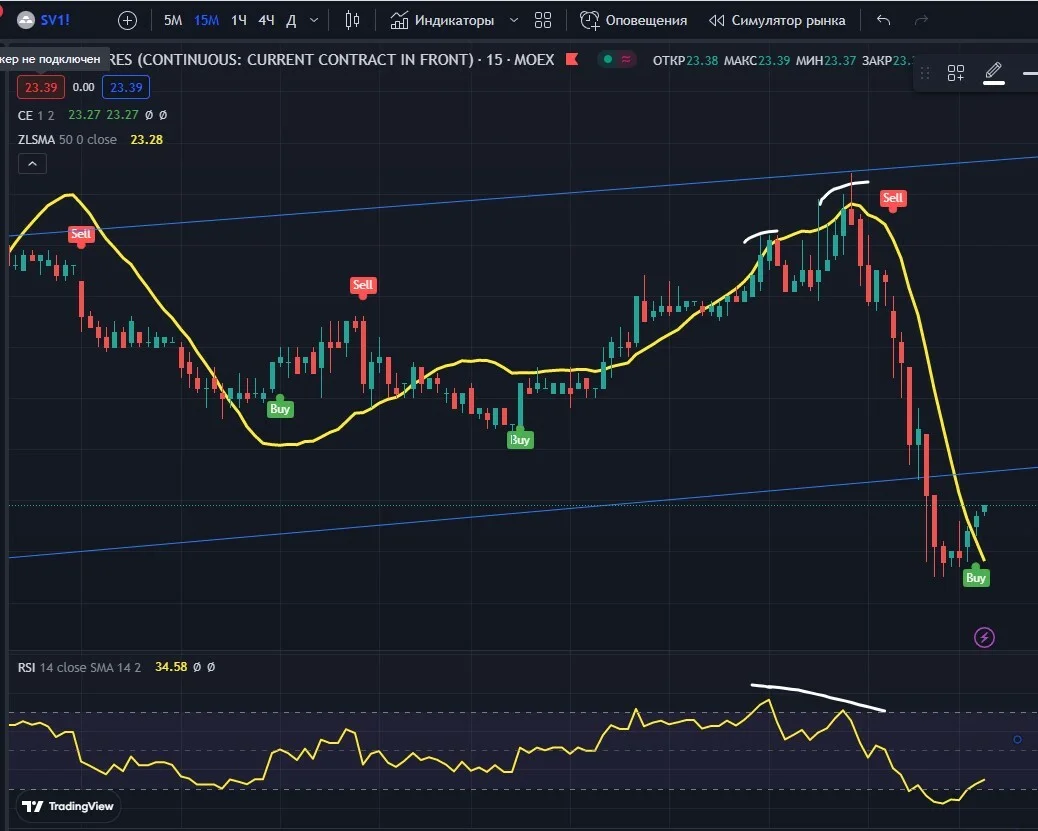
Task: Click the yellow ZLSMA value 23.28
Action: point(146,140)
